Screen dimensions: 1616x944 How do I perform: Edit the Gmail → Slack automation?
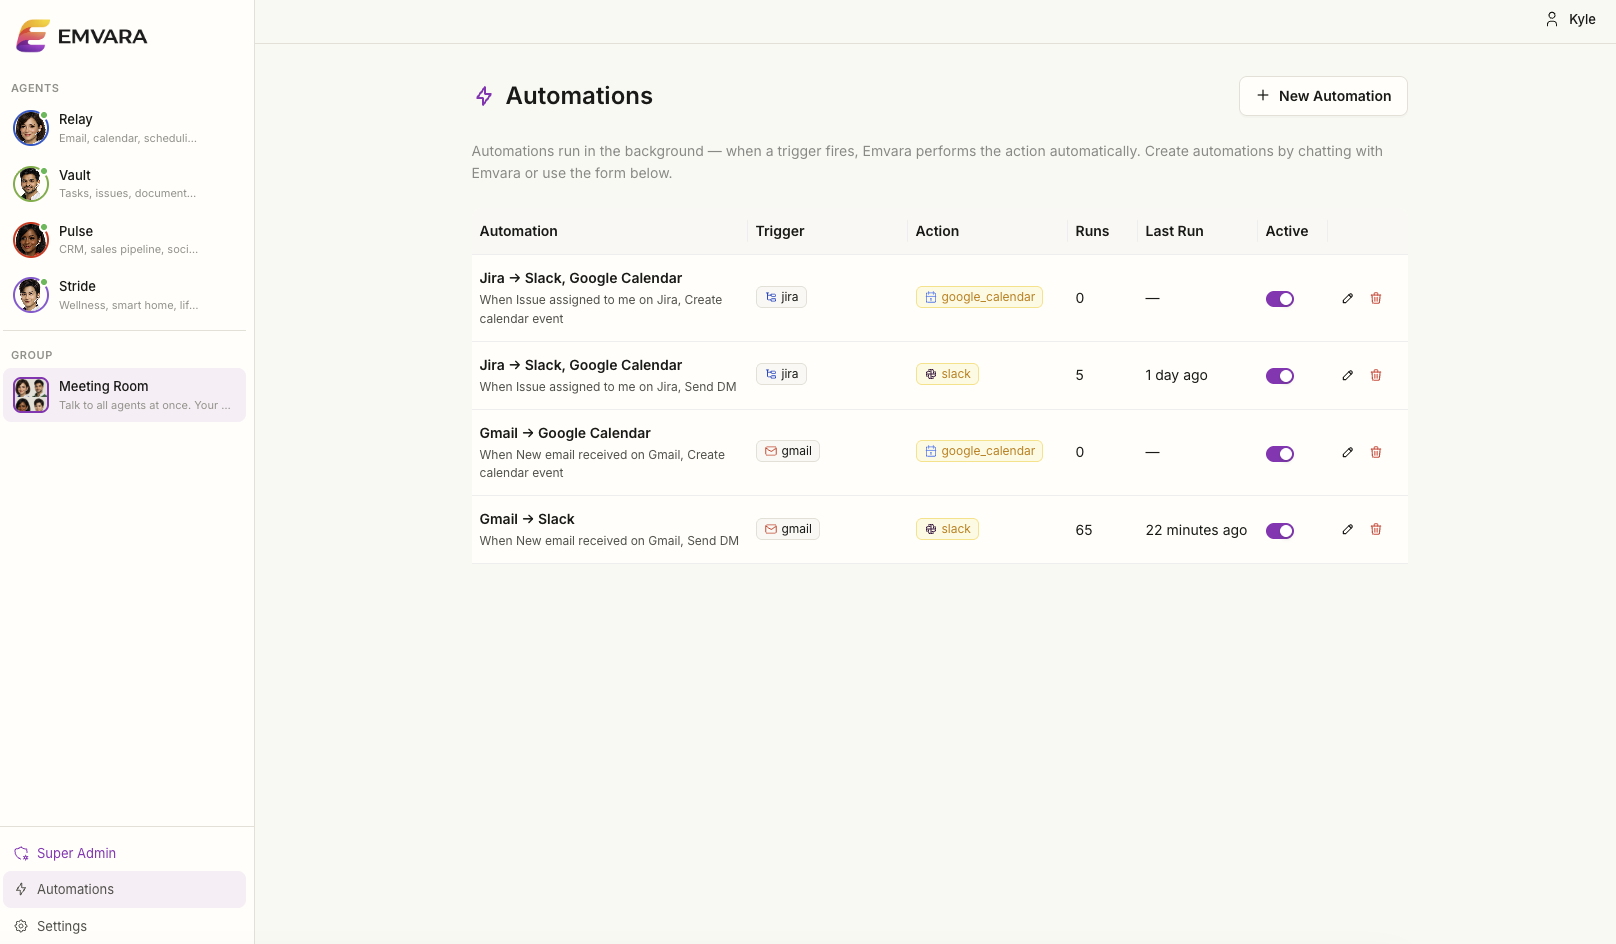pos(1347,530)
